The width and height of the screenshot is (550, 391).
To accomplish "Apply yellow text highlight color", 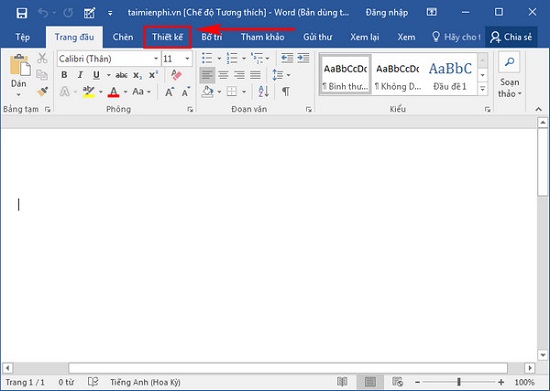I will click(88, 92).
